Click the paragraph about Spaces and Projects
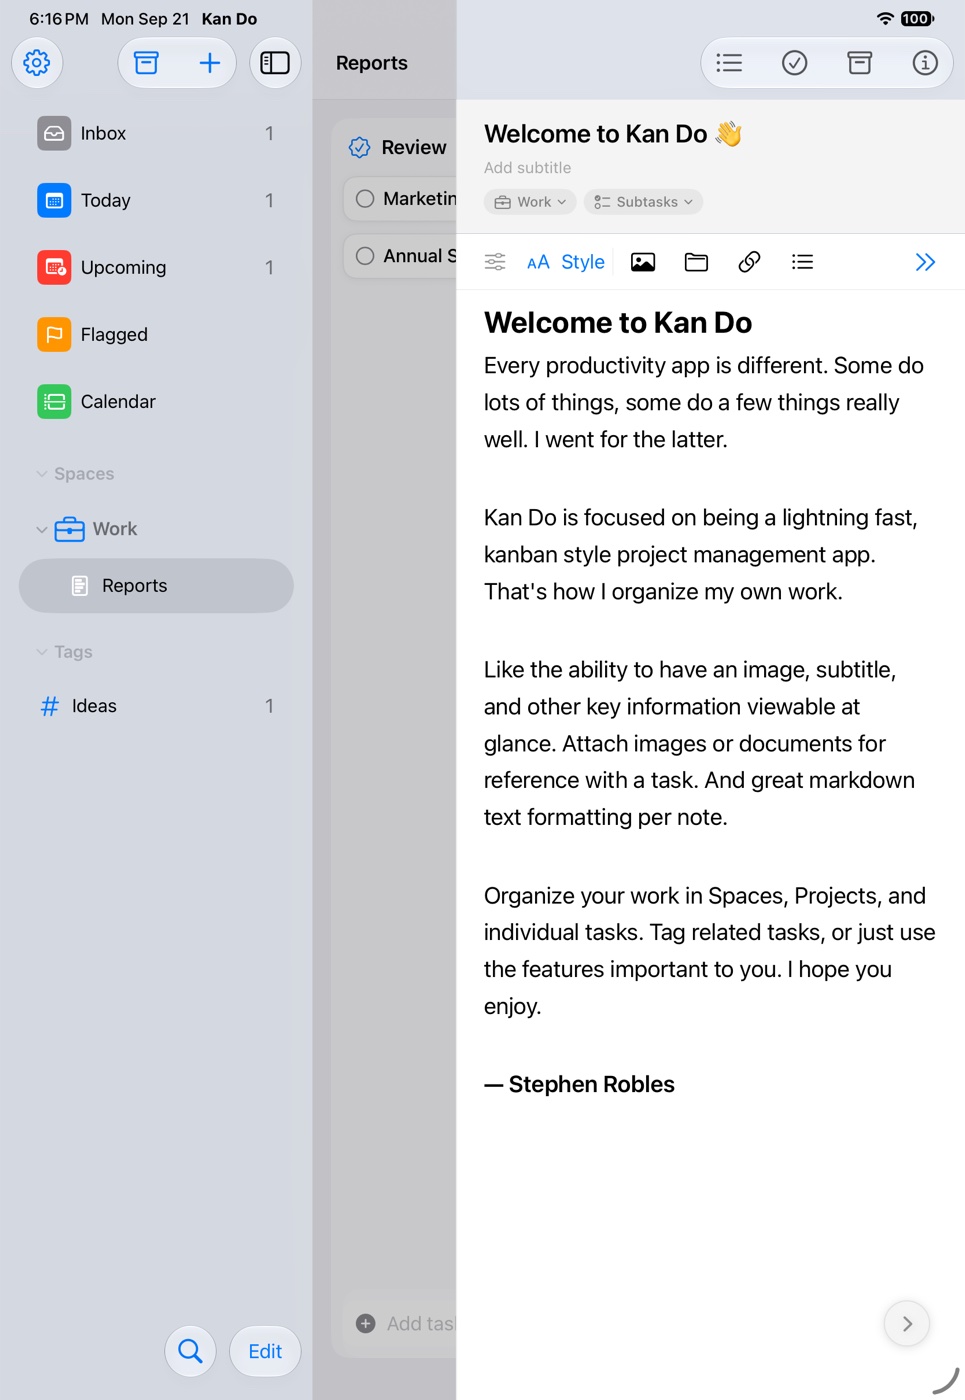965x1400 pixels. pos(710,951)
